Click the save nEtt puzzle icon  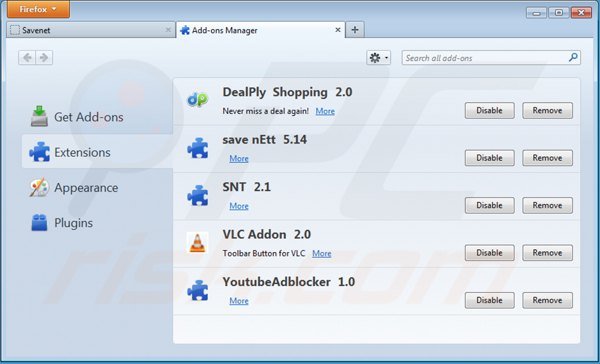(198, 148)
